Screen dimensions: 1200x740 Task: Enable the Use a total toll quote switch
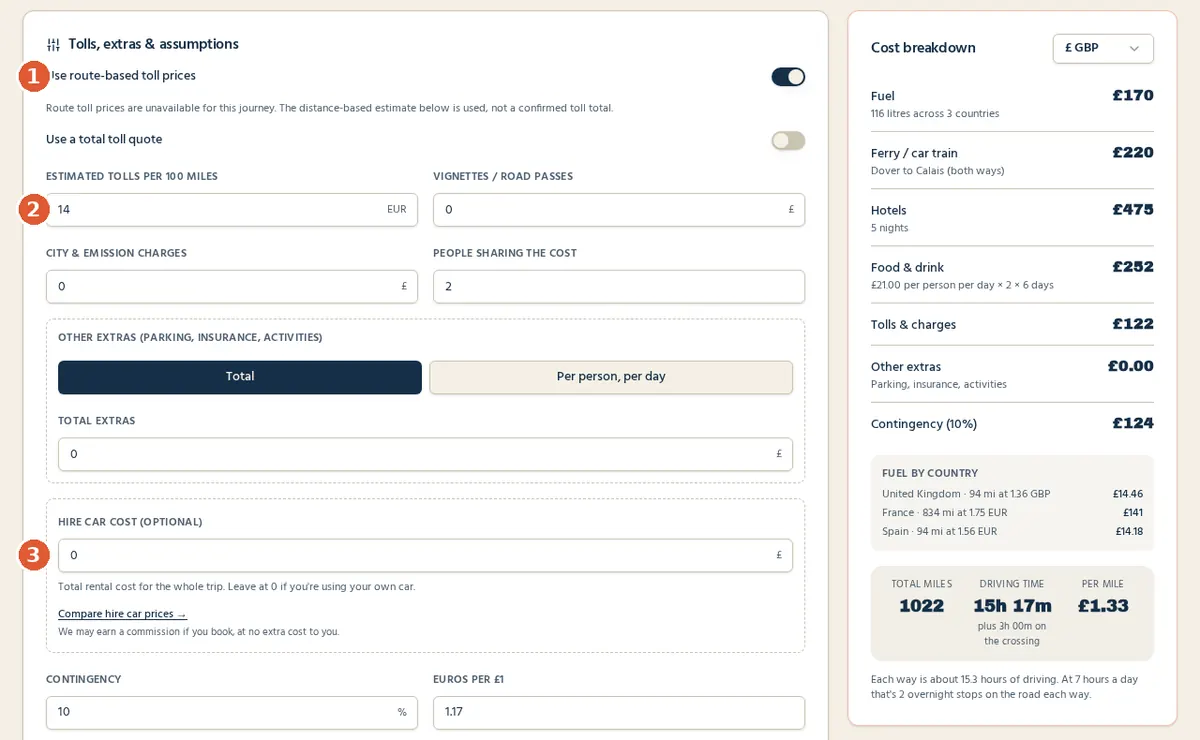(788, 141)
